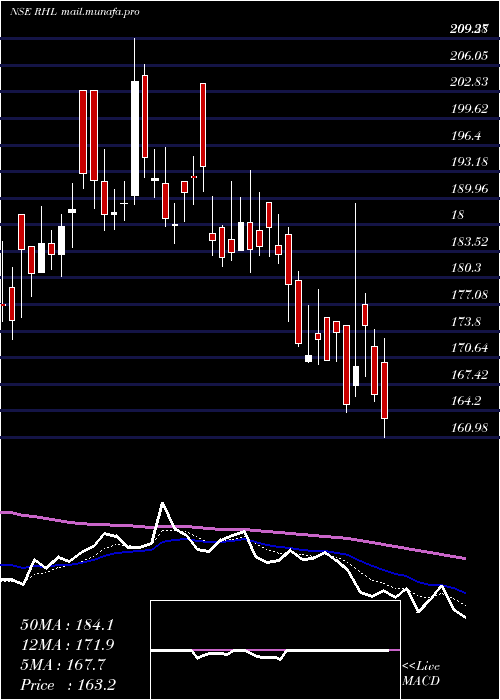The height and width of the screenshot is (700, 500).
Task: Select the 193.18 price axis label
Action: click(x=469, y=162)
